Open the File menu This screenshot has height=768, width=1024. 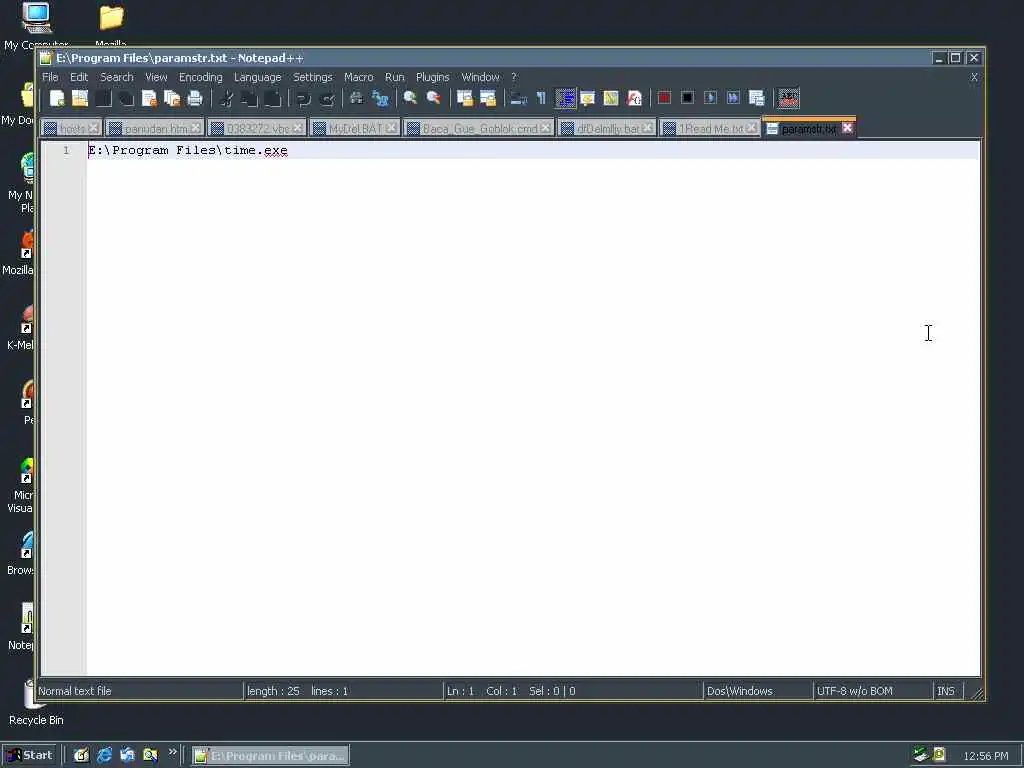50,77
